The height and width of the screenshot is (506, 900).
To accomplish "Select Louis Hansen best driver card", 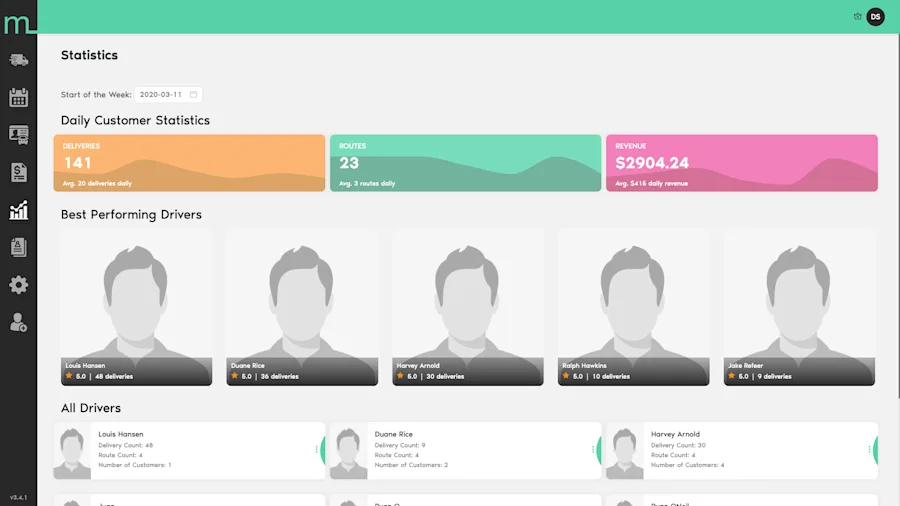I will pos(137,308).
